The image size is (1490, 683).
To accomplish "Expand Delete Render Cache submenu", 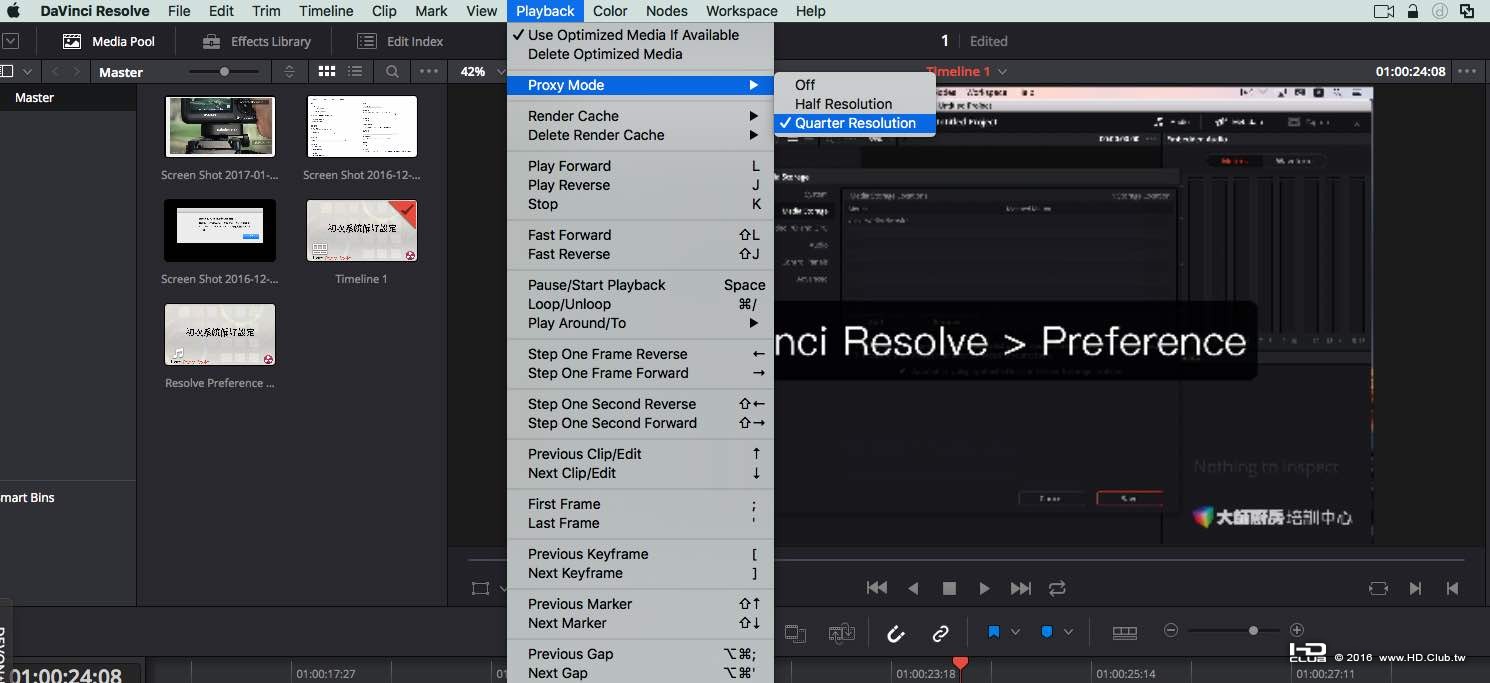I will [x=640, y=135].
